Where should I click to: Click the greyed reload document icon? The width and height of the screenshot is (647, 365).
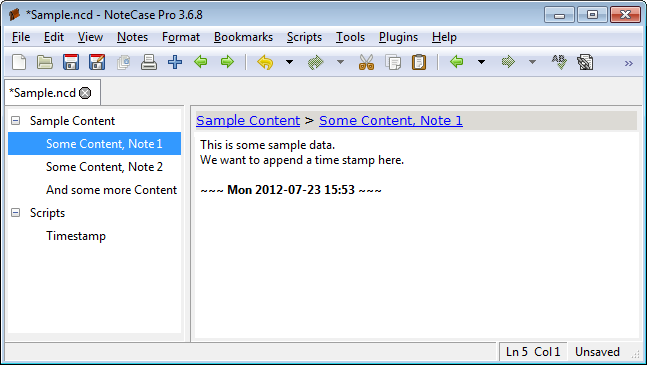(x=123, y=62)
